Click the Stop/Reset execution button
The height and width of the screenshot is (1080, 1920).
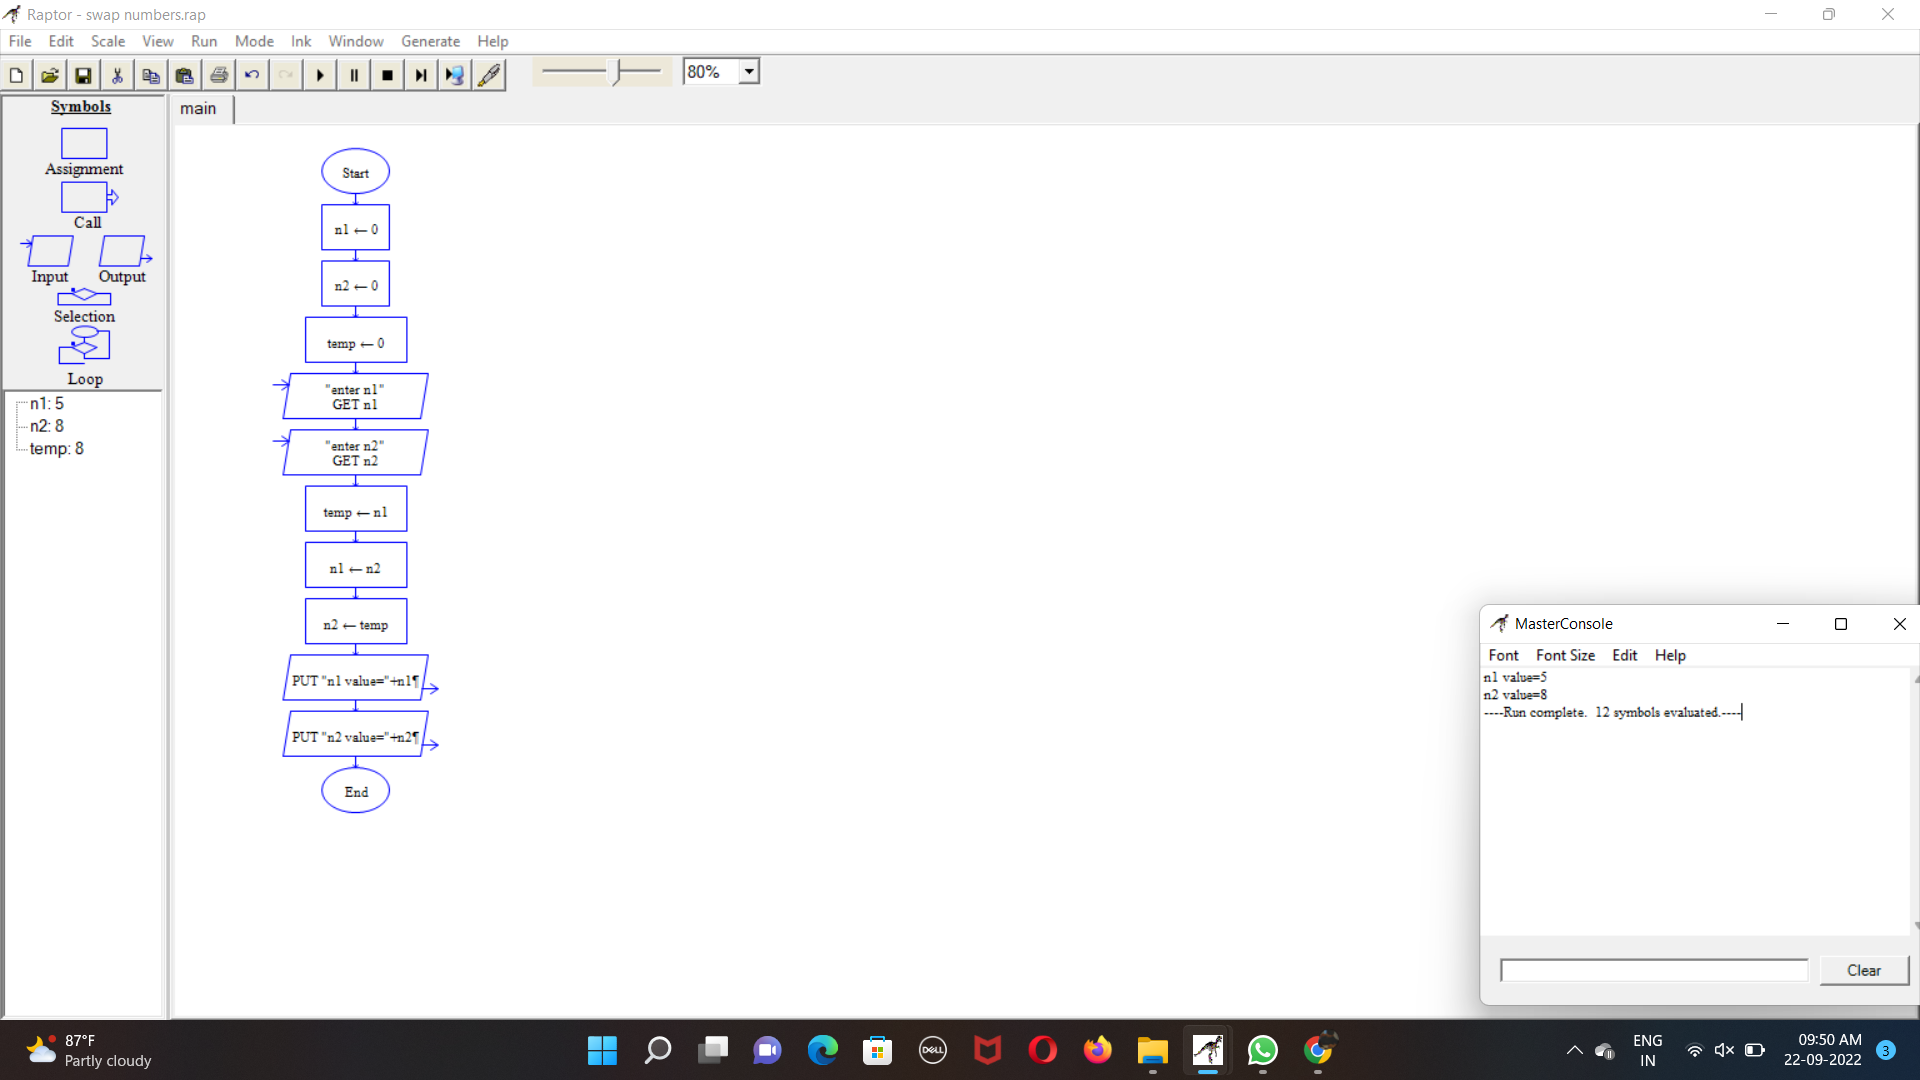(388, 75)
